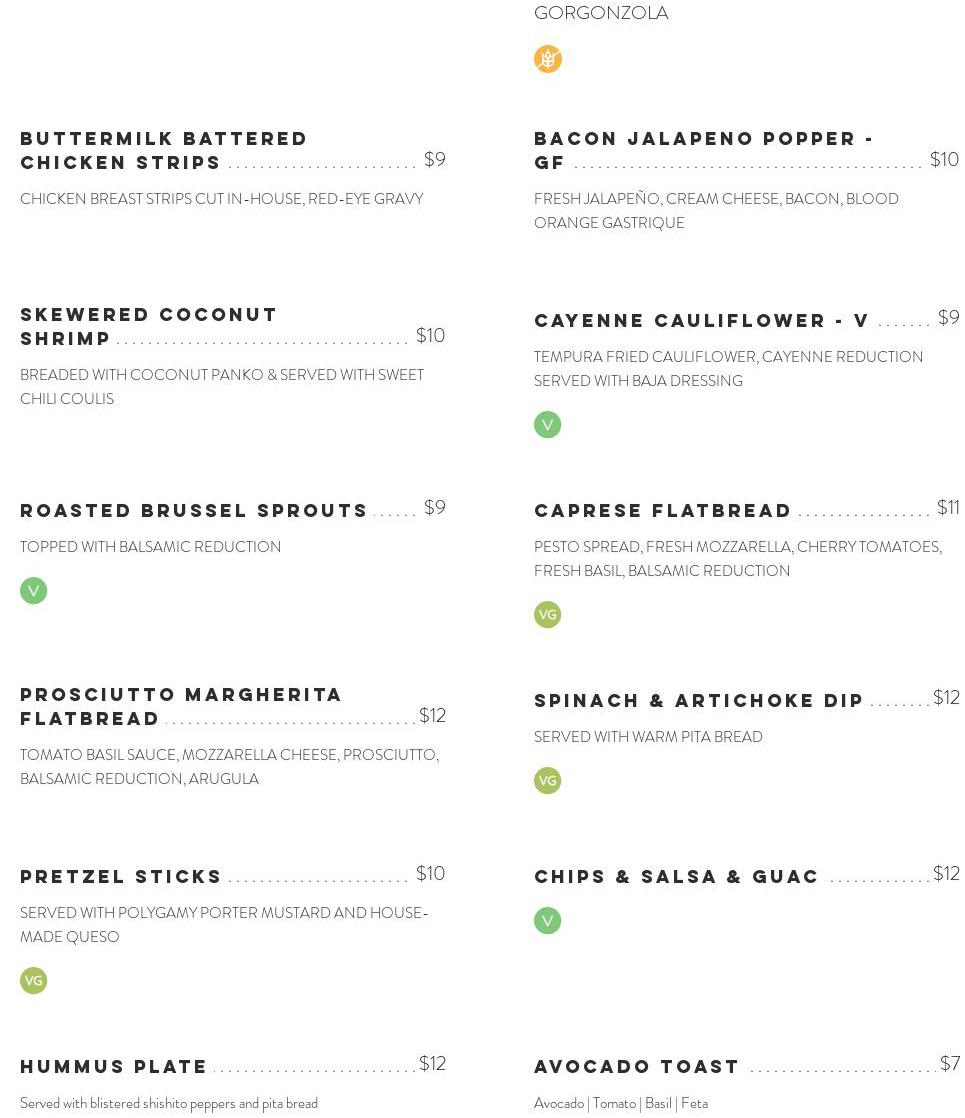Image resolution: width=965 pixels, height=1118 pixels.
Task: Click the $11 price for Caprese Flatbread
Action: tap(947, 508)
